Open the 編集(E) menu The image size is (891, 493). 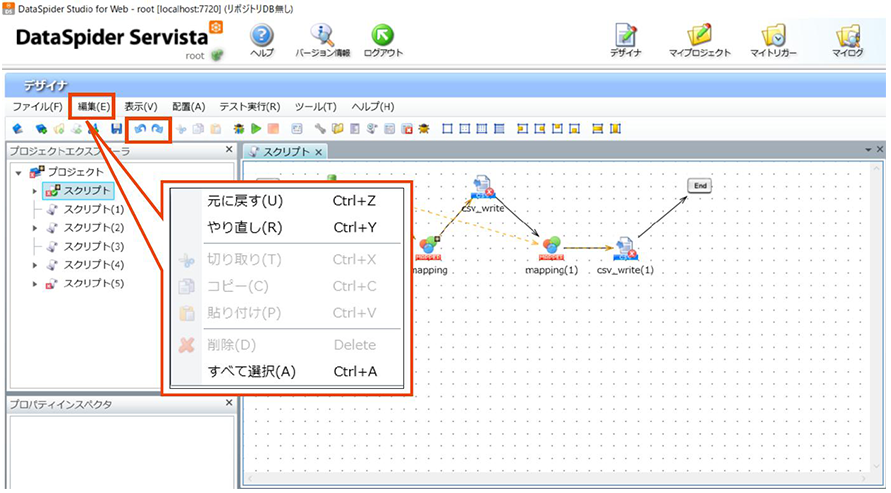coord(92,106)
